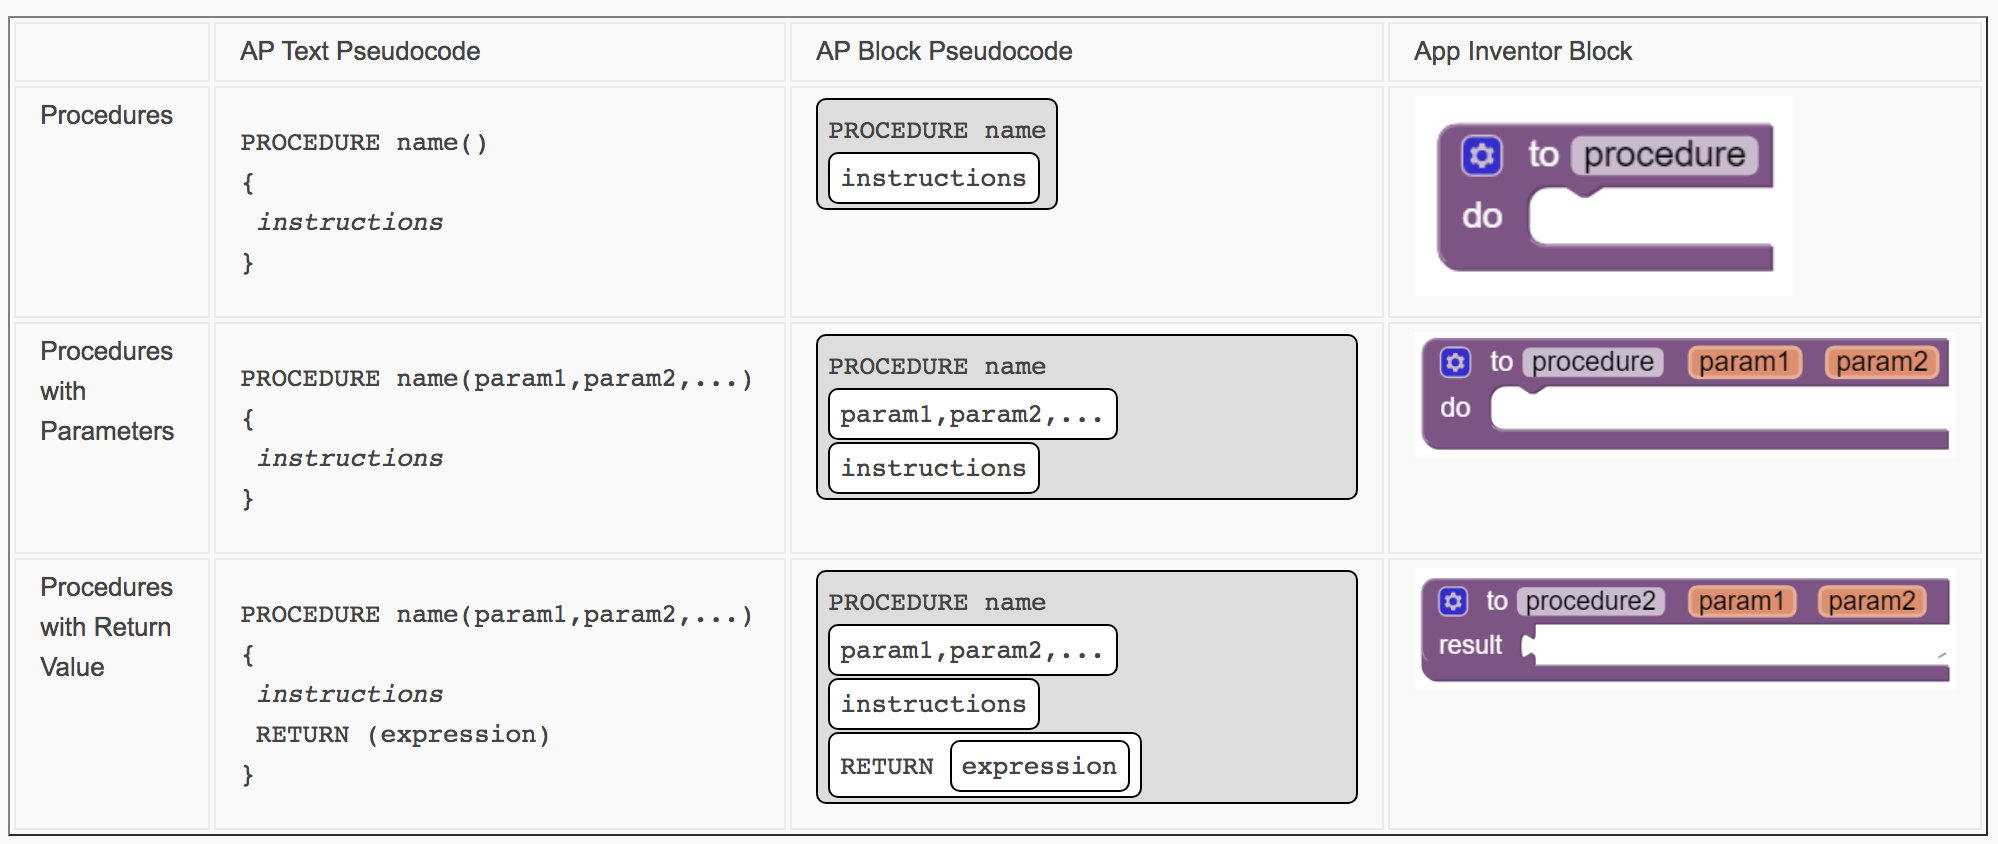Select the orange param2 in the do block
The image size is (1998, 844).
(1881, 362)
